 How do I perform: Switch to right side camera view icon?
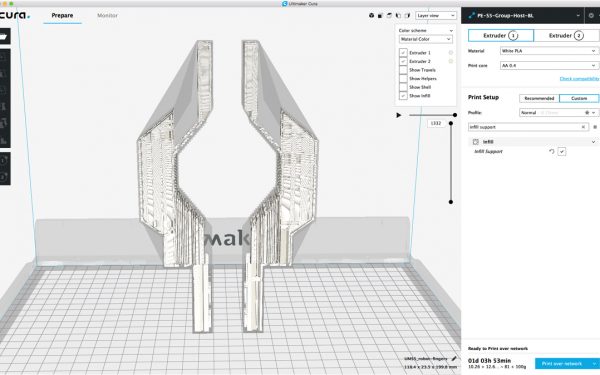[408, 16]
